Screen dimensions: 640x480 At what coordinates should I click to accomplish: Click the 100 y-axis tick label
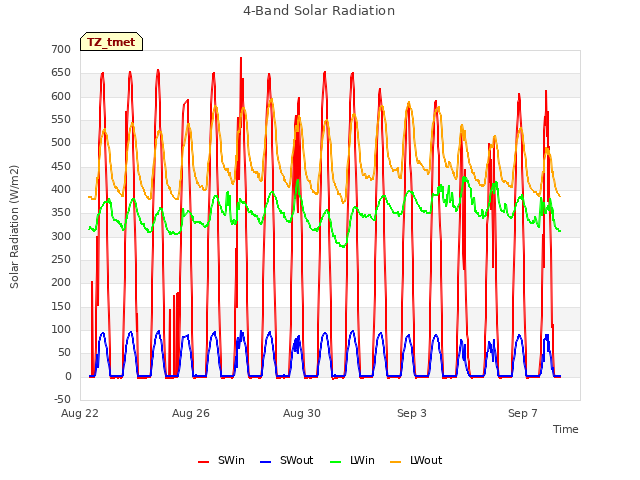[x=61, y=329]
